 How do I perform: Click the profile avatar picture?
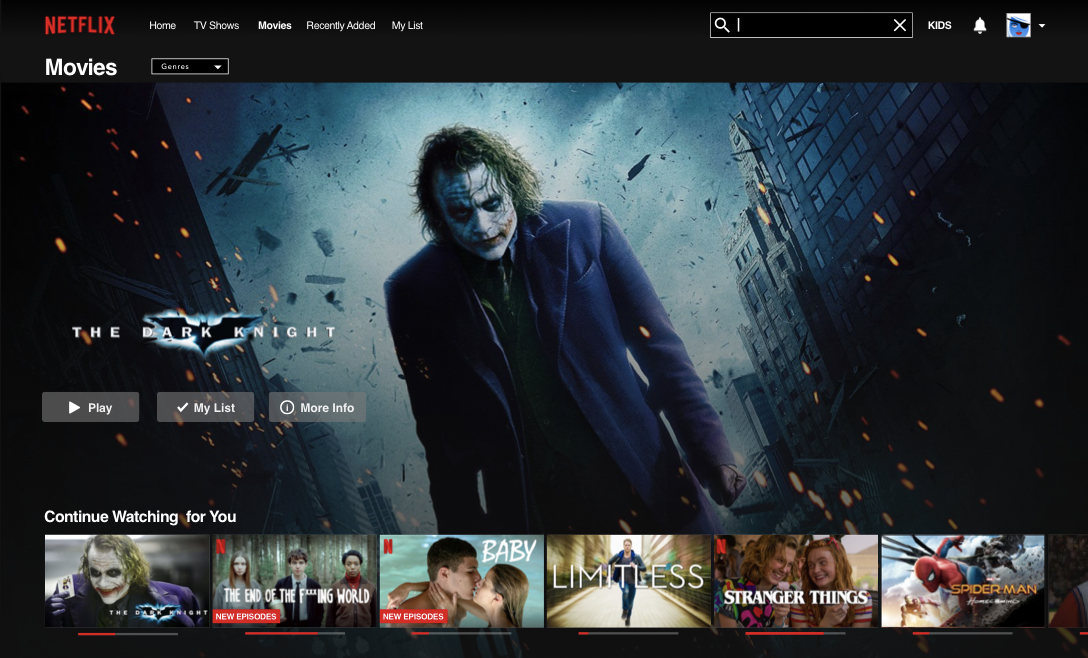(1018, 26)
